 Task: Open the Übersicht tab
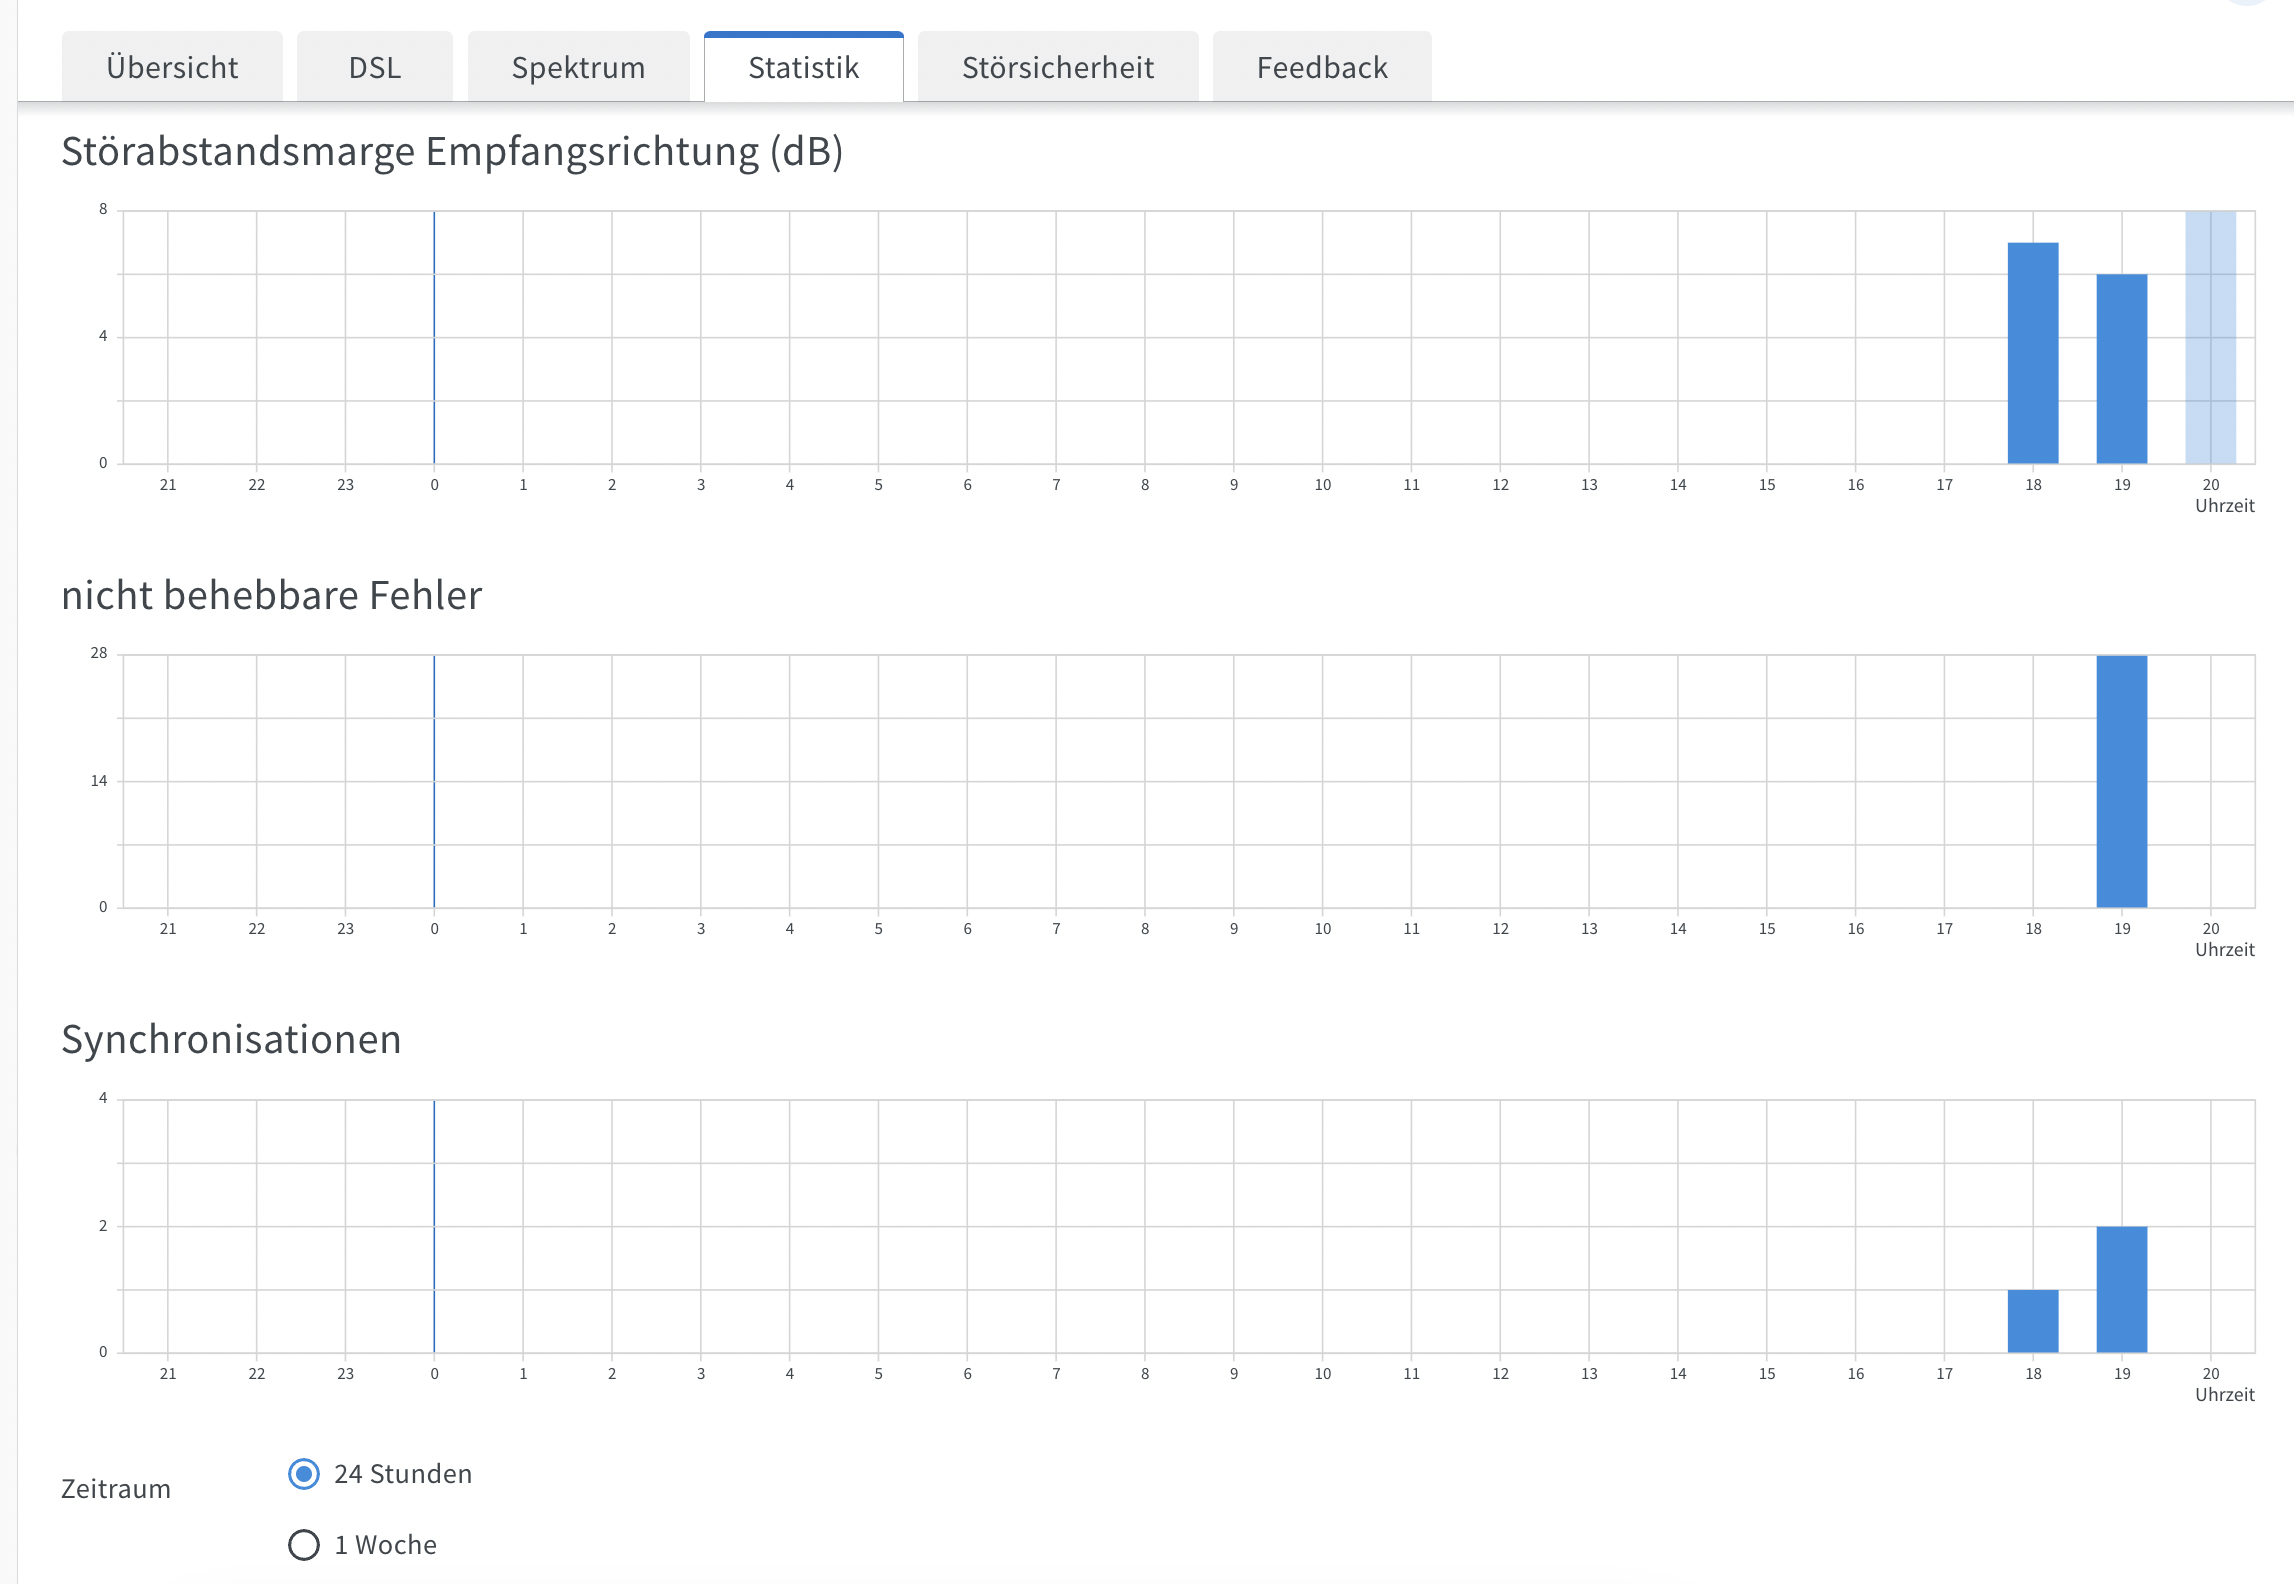[172, 68]
